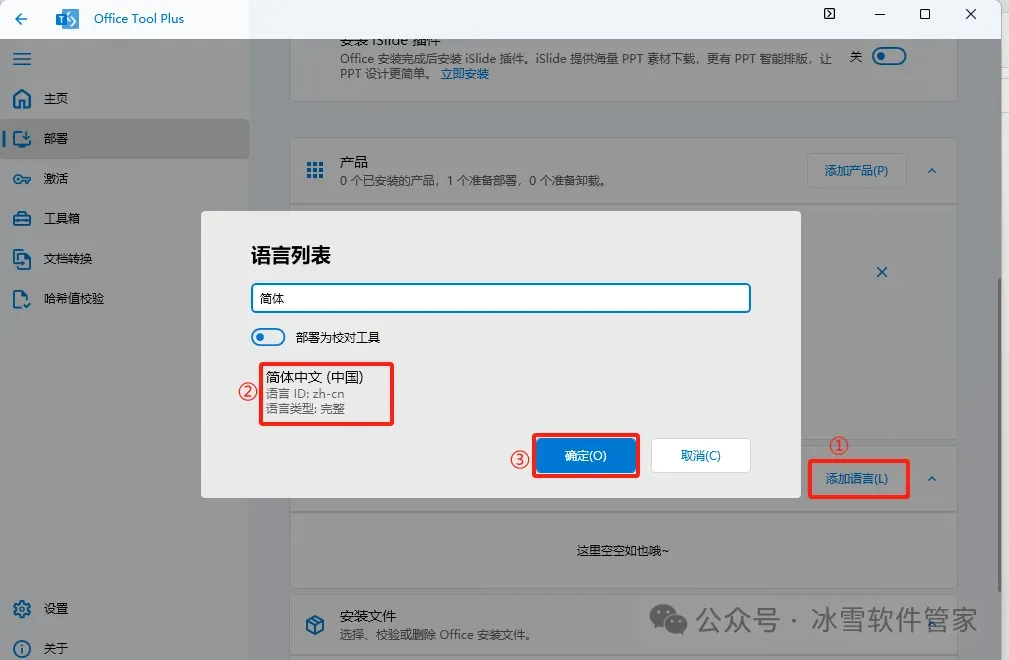The height and width of the screenshot is (660, 1009).
Task: Minimize the Office Tool Plus window
Action: [880, 14]
